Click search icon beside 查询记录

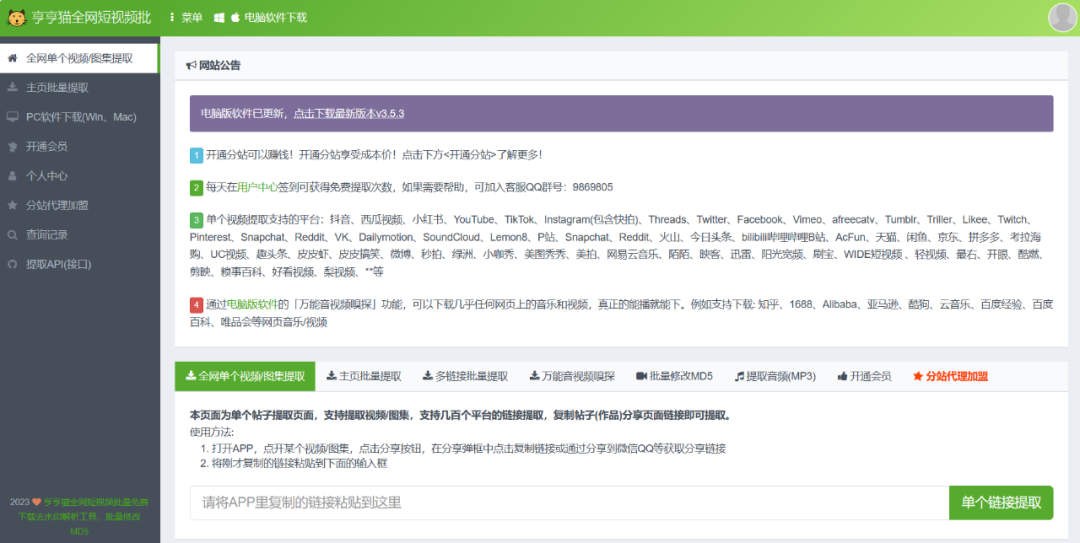pyautogui.click(x=12, y=235)
